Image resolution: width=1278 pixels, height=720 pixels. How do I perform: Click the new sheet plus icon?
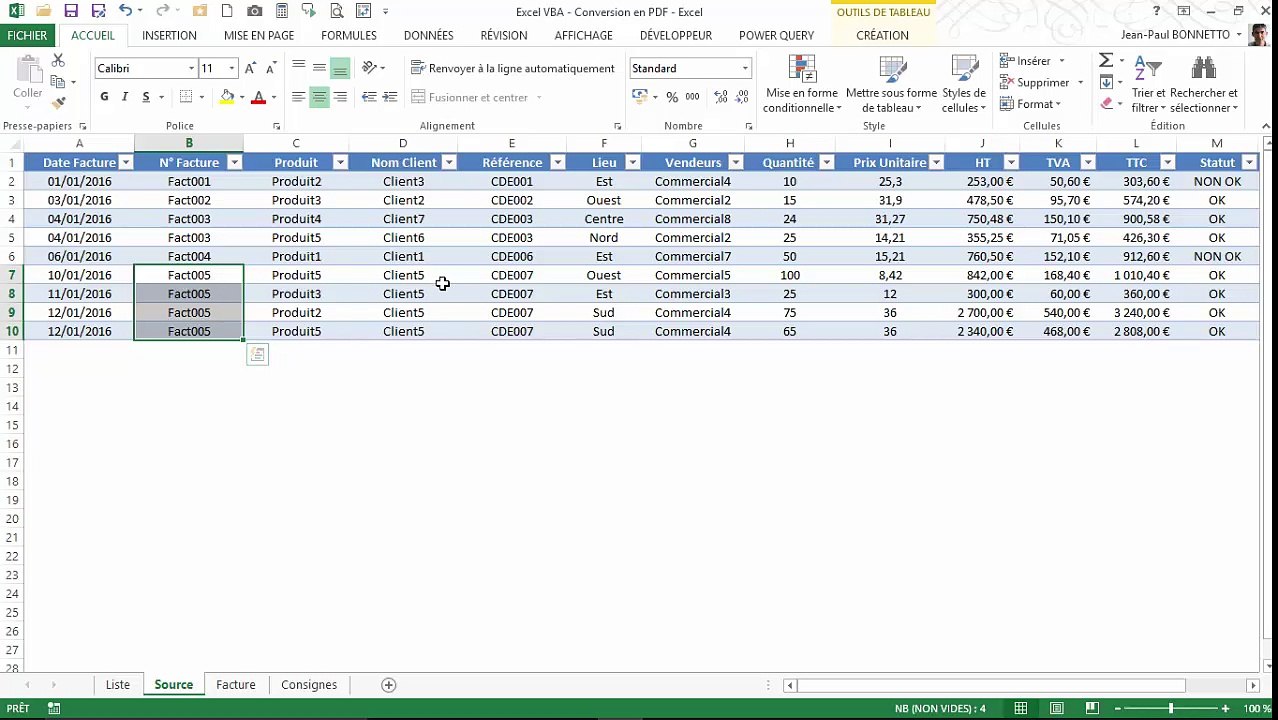click(x=389, y=685)
